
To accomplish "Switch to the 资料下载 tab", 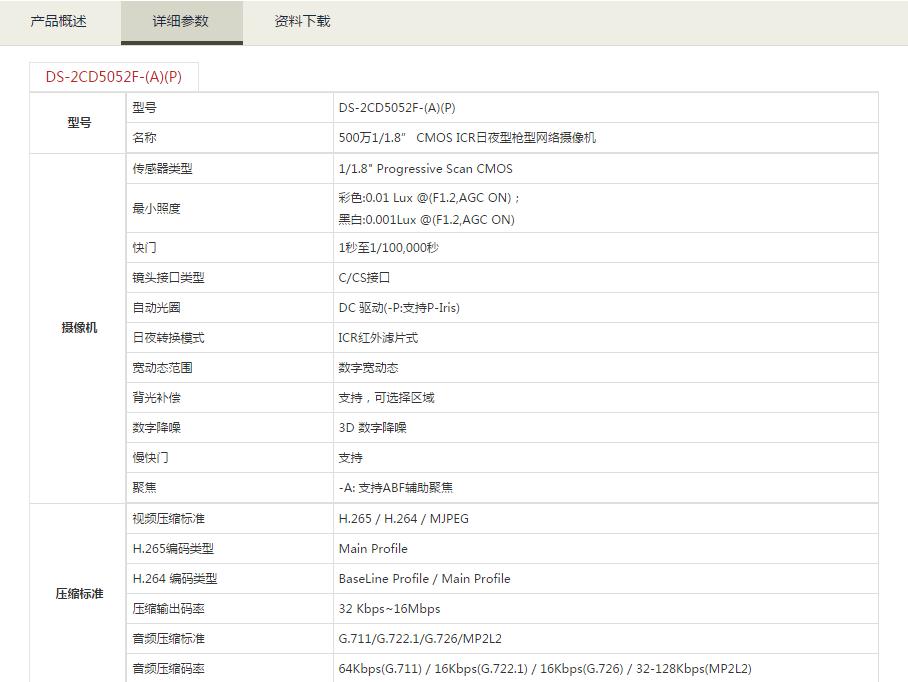I will click(x=302, y=21).
